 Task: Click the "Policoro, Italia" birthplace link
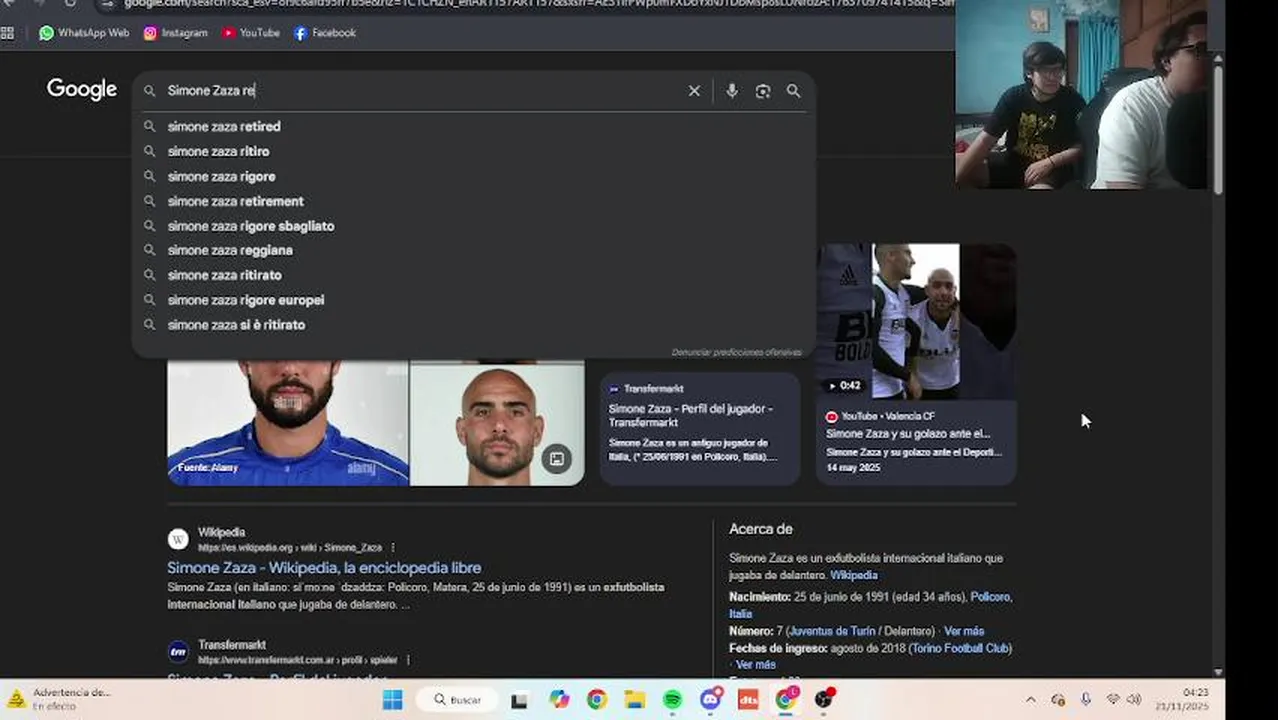pos(870,605)
